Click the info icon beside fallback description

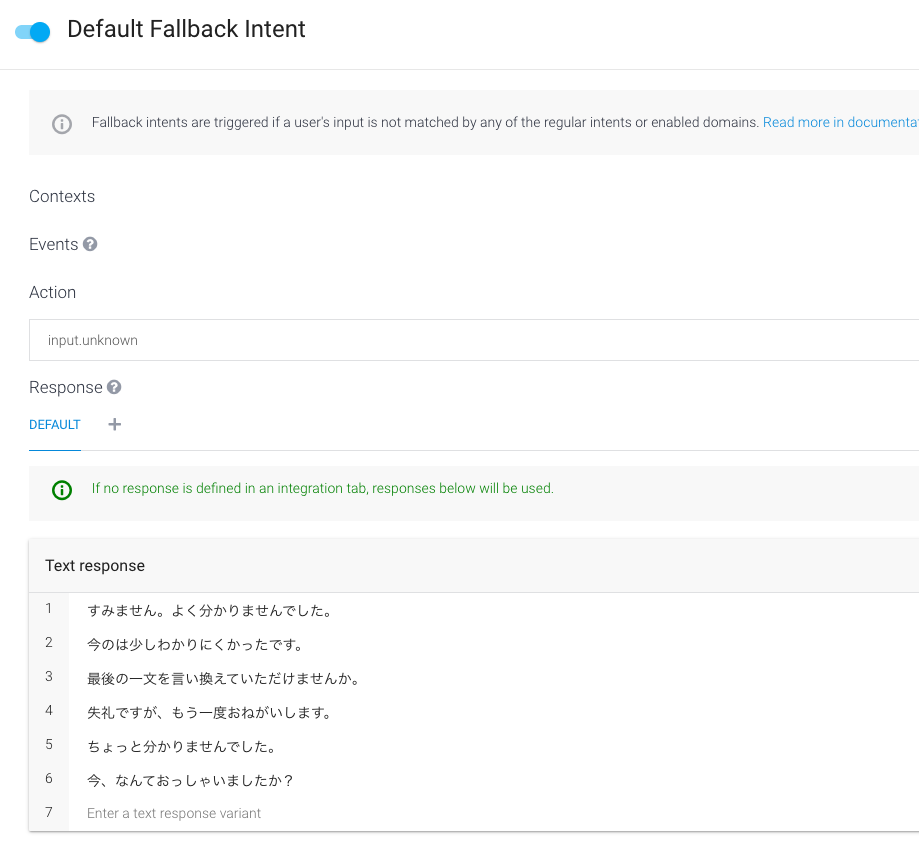tap(62, 123)
